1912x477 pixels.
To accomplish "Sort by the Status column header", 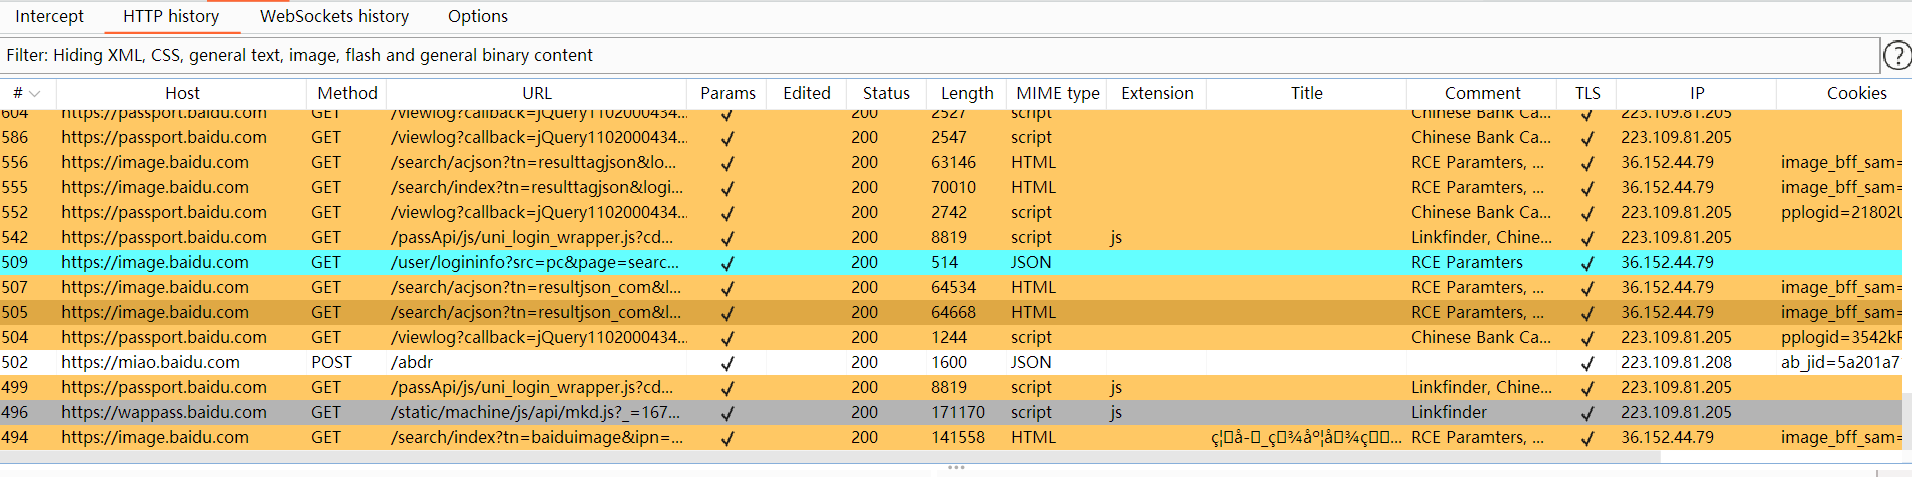I will pyautogui.click(x=886, y=93).
